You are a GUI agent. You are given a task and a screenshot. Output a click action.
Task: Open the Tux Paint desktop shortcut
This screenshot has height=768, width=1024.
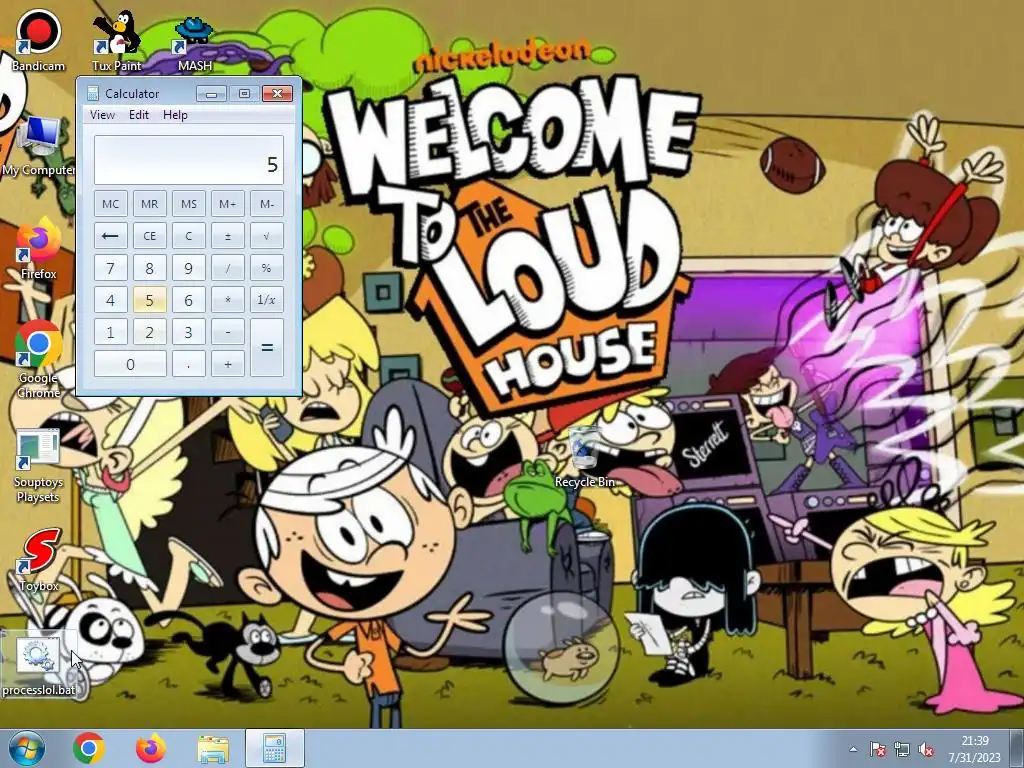coord(116,40)
